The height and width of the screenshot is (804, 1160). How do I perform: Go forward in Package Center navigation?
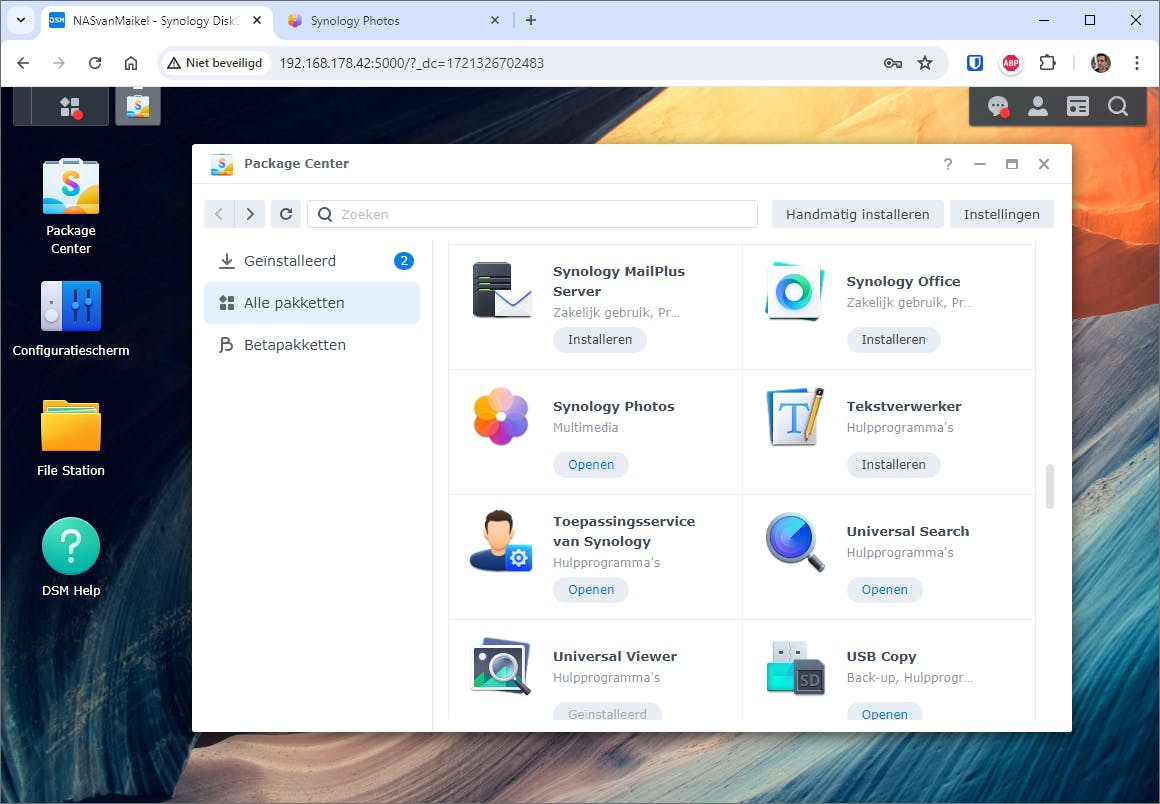pyautogui.click(x=250, y=214)
